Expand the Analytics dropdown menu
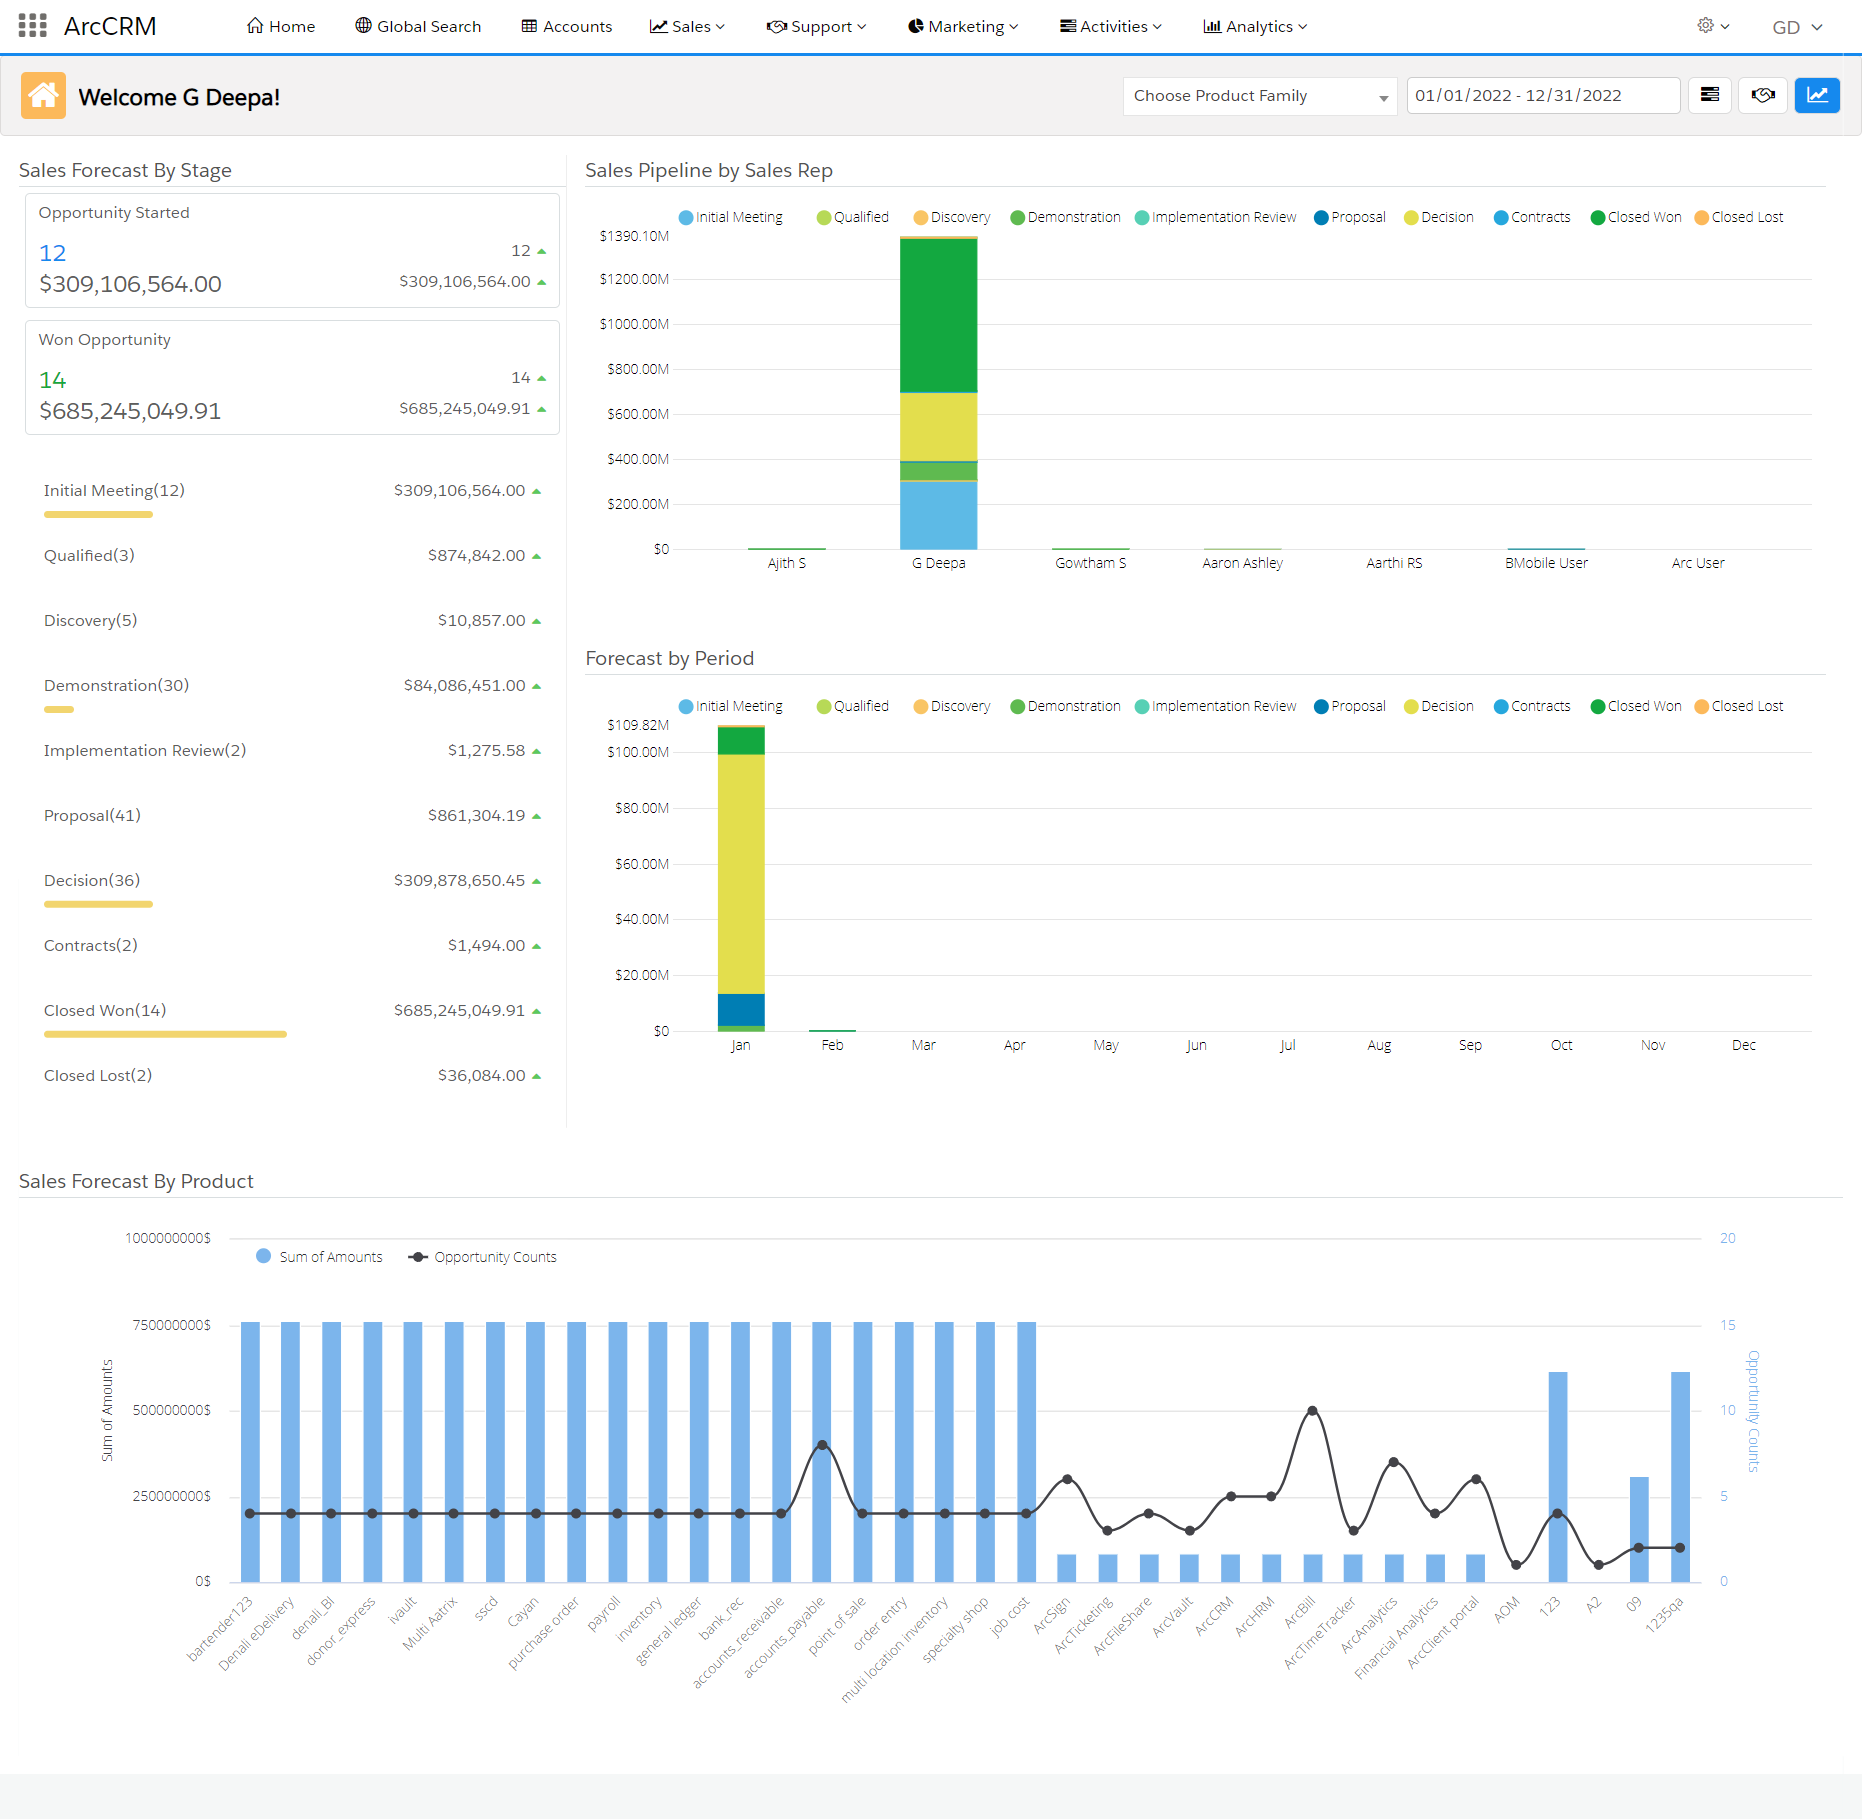The width and height of the screenshot is (1862, 1819). click(x=1255, y=26)
